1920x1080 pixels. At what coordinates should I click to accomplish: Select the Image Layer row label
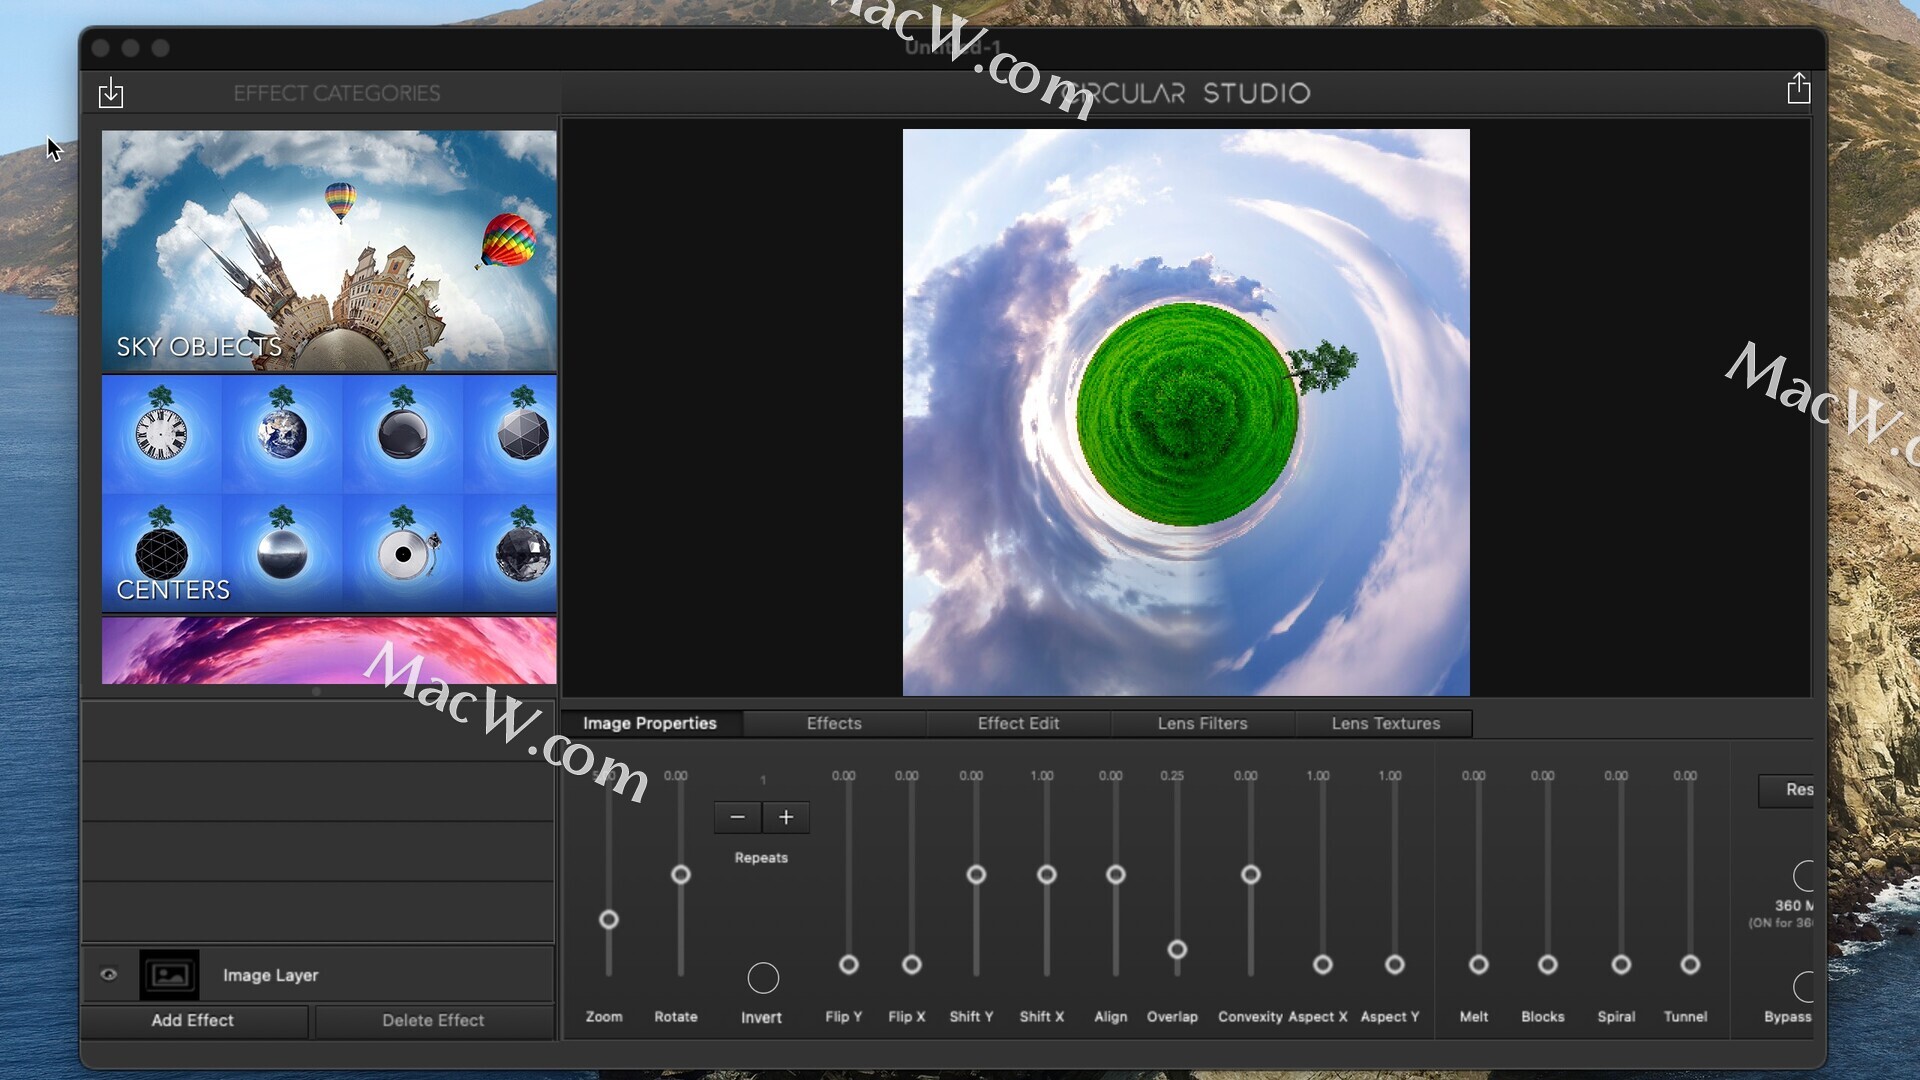270,975
